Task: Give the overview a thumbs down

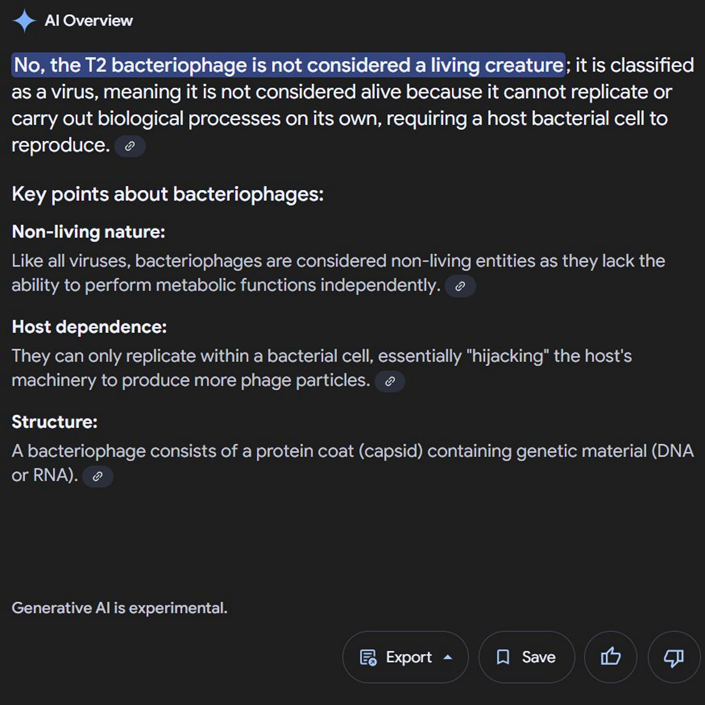Action: (x=674, y=657)
